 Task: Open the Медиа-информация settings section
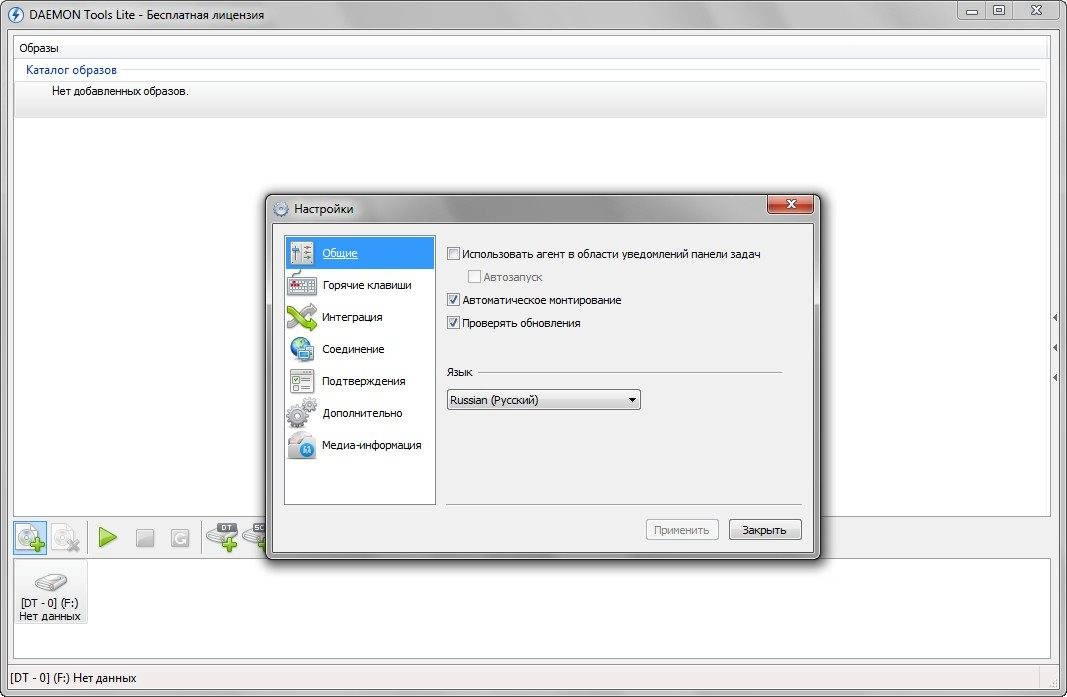coord(359,444)
